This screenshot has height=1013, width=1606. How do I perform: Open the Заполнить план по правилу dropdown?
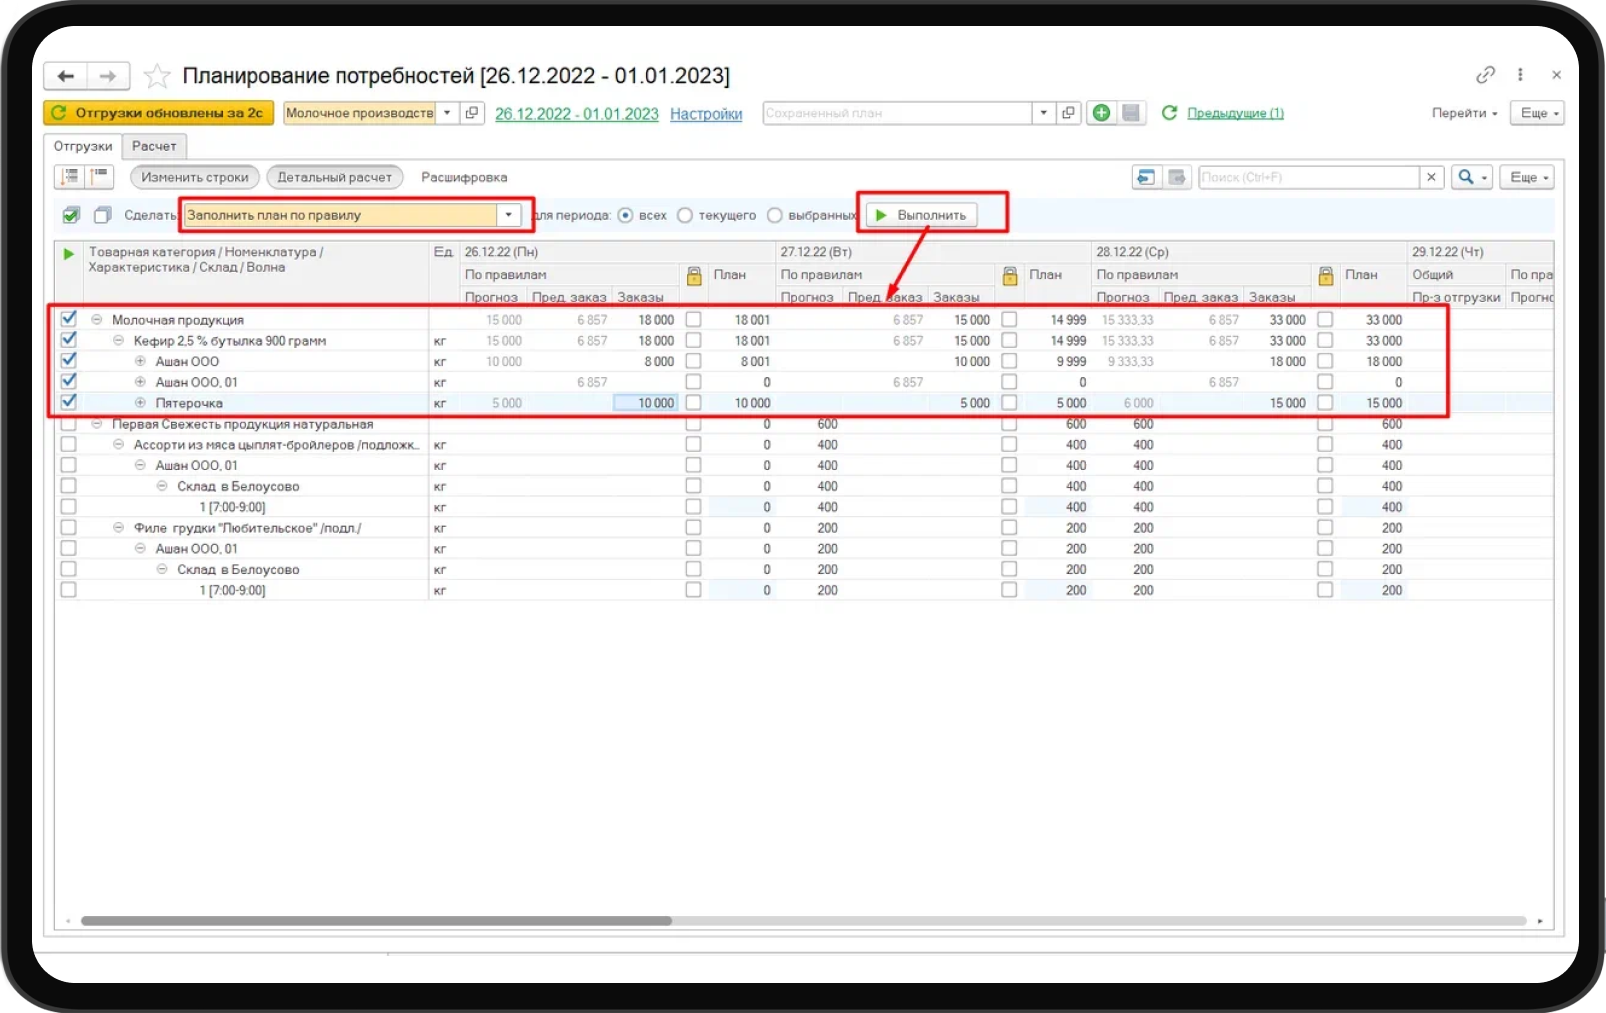point(509,215)
